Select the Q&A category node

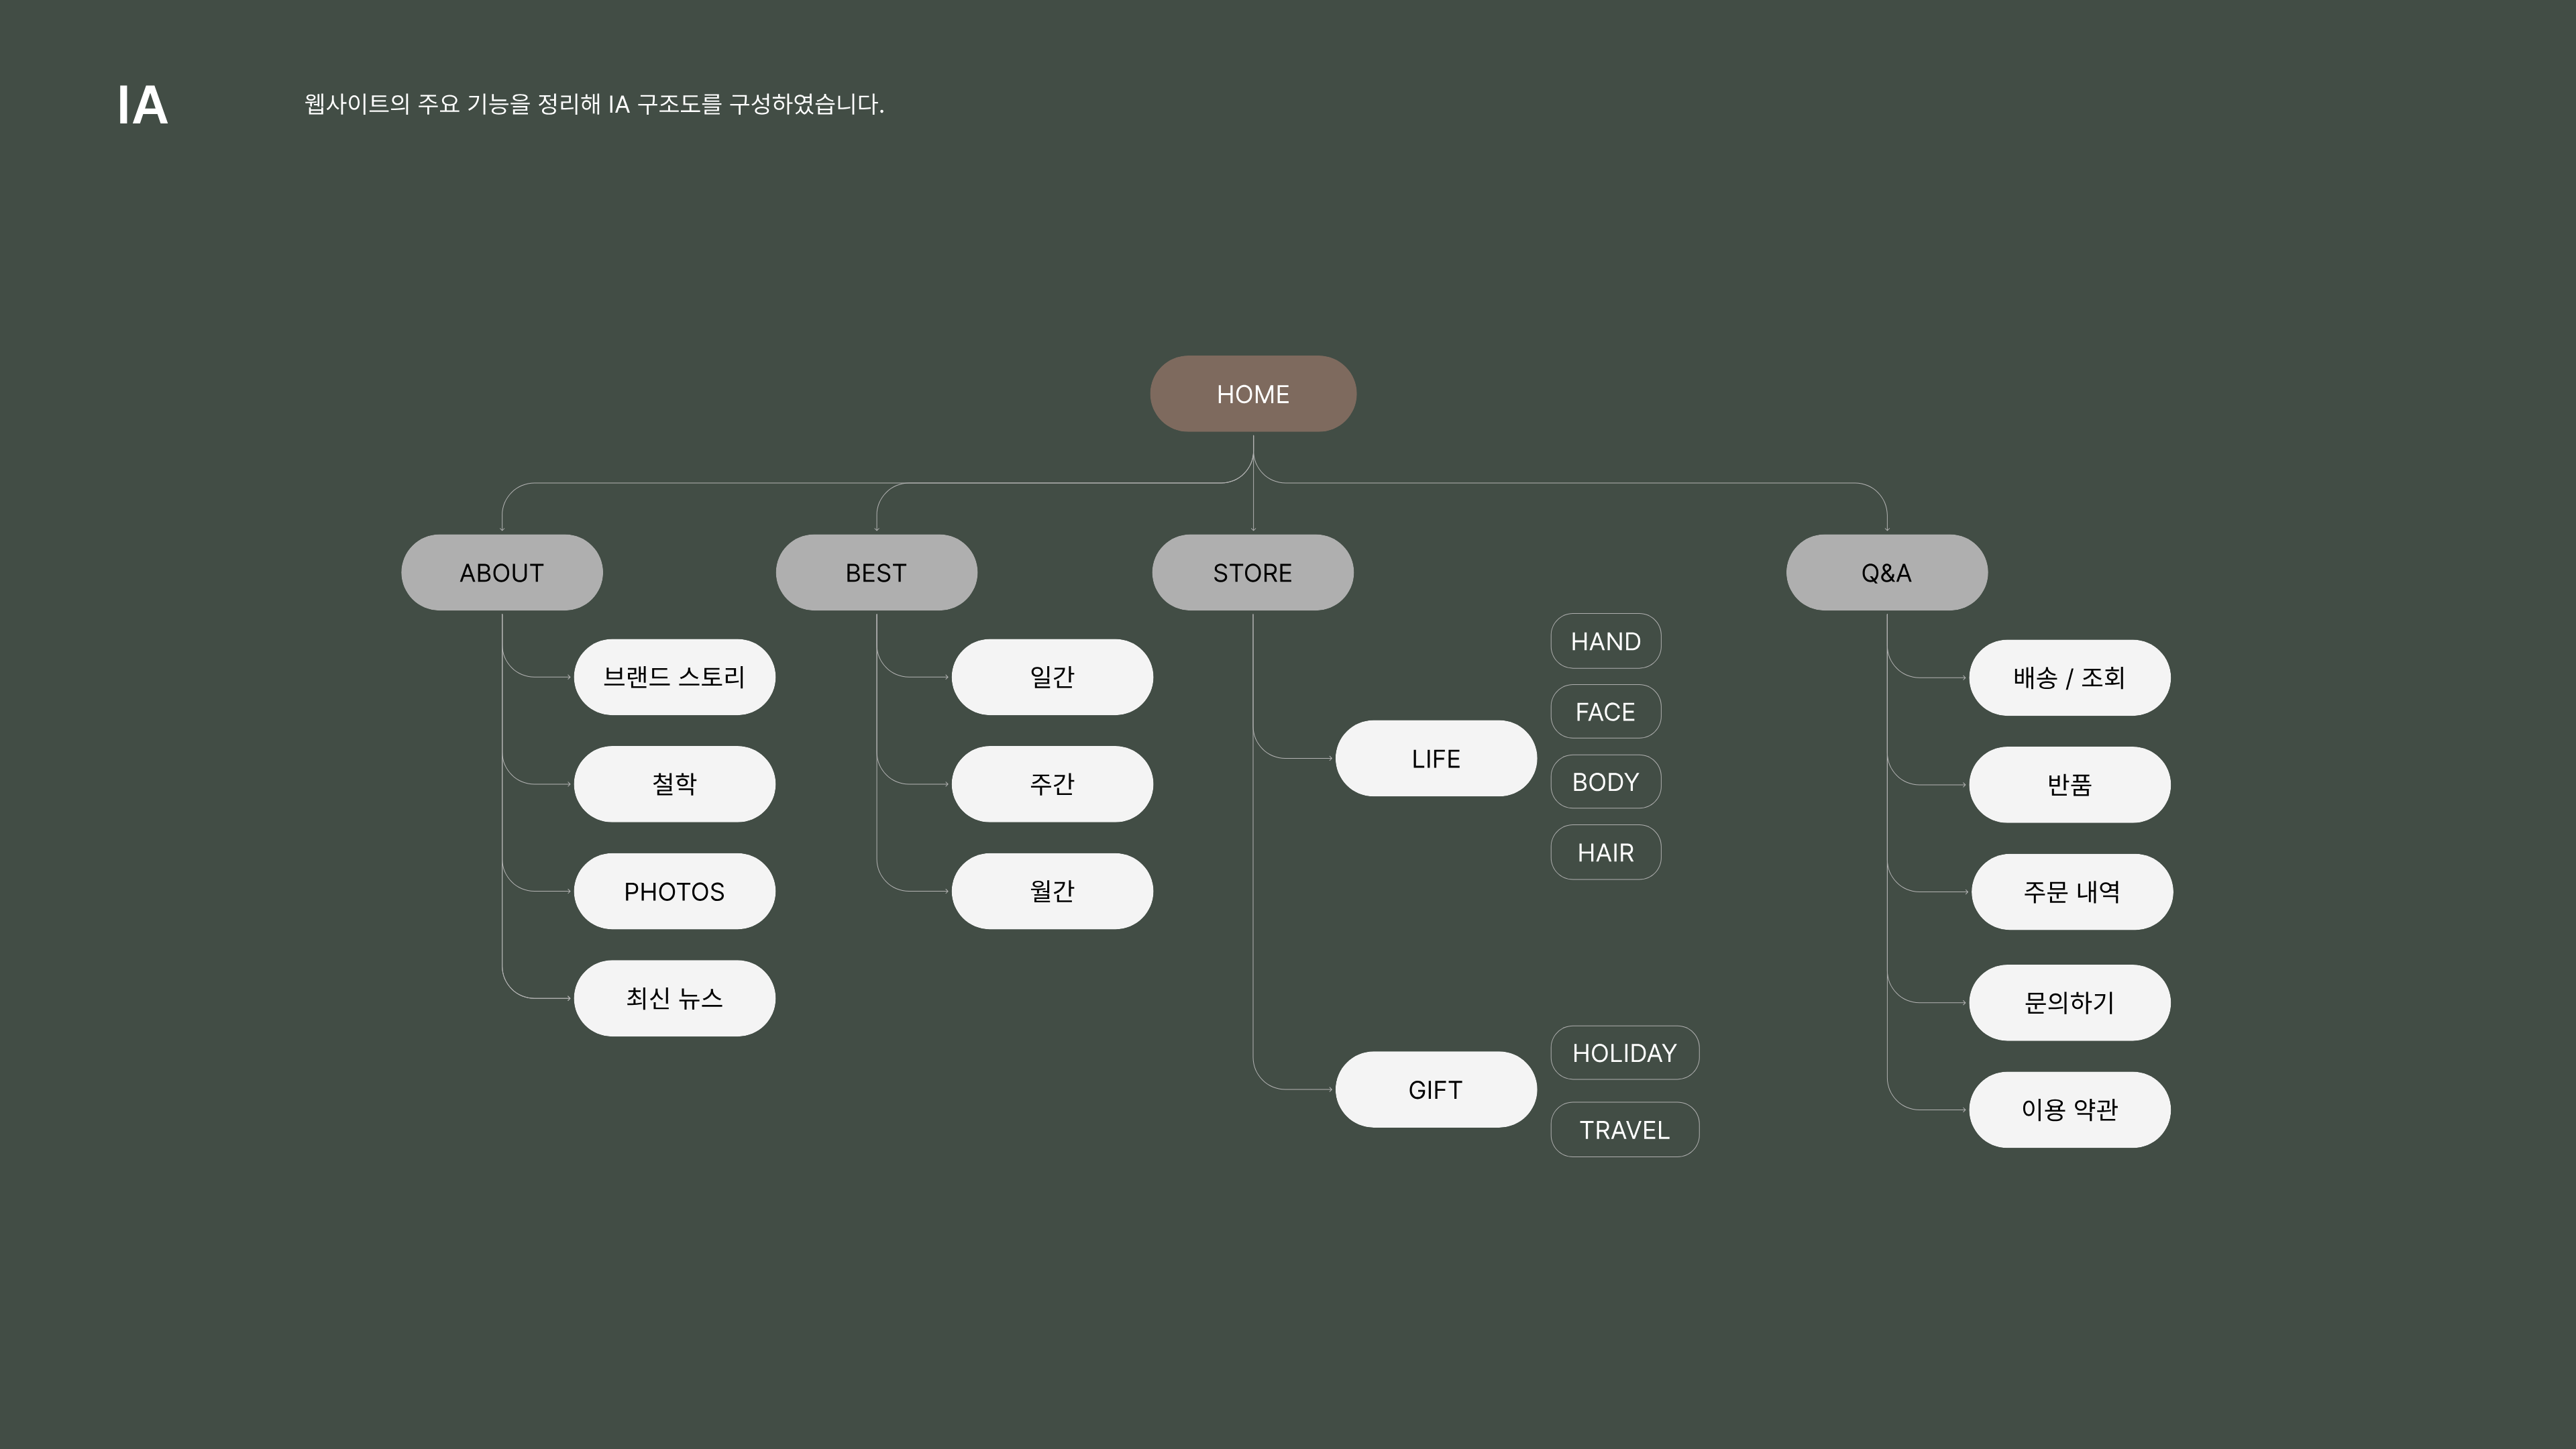[1887, 573]
